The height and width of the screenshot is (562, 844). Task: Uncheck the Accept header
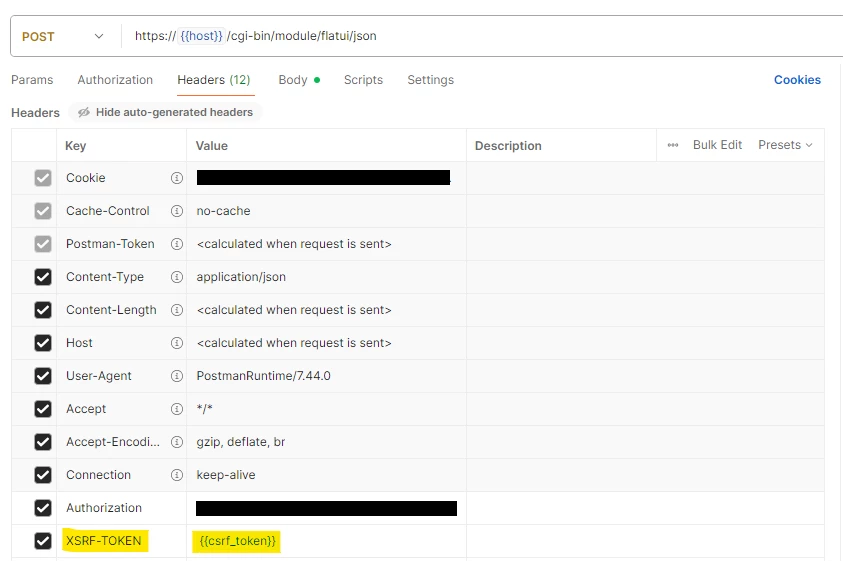click(43, 409)
